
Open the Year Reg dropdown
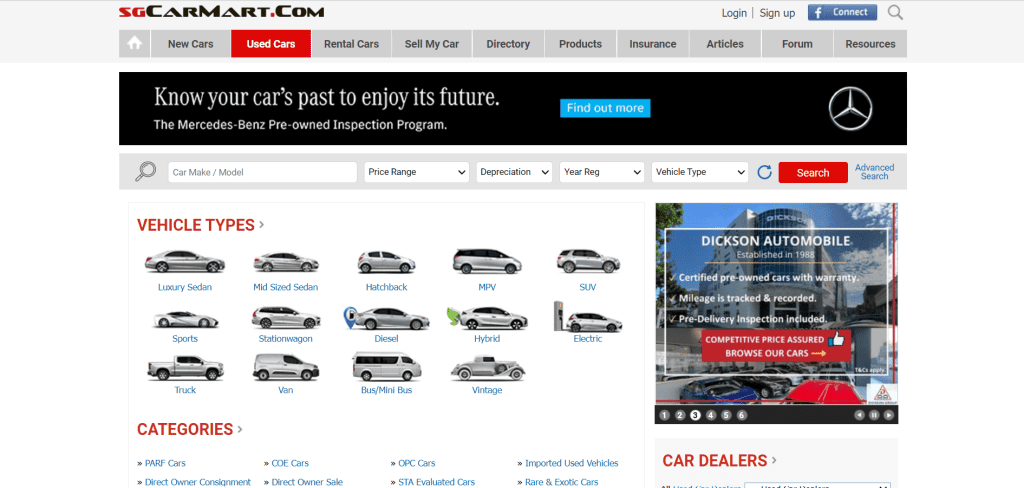click(x=602, y=172)
